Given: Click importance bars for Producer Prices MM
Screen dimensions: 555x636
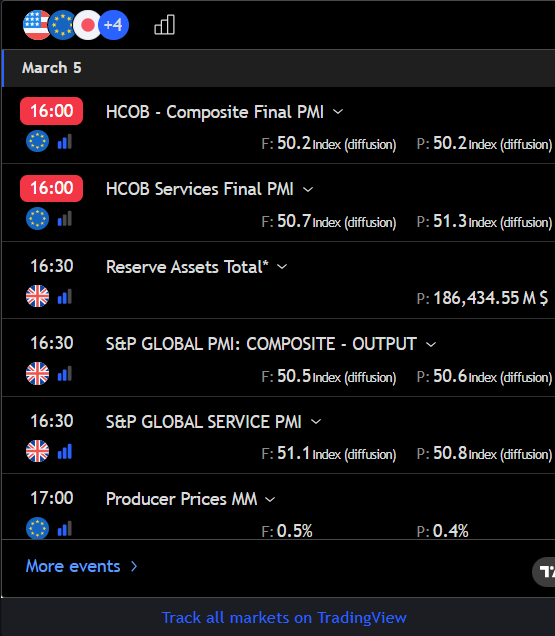Looking at the screenshot, I should click(65, 529).
